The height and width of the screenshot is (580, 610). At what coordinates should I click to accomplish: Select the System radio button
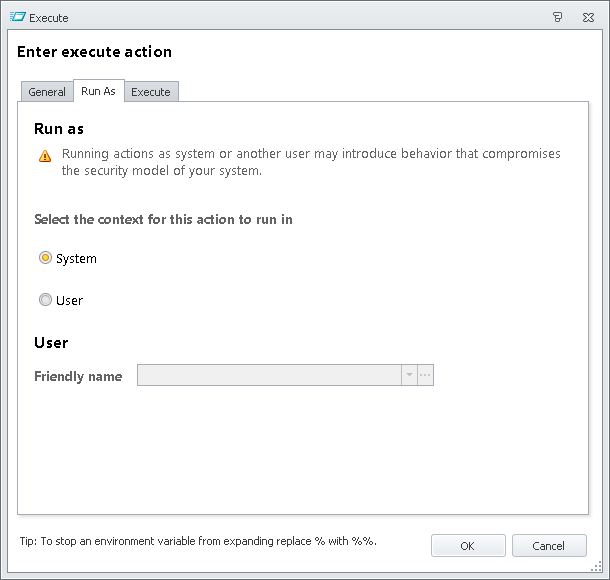(45, 258)
